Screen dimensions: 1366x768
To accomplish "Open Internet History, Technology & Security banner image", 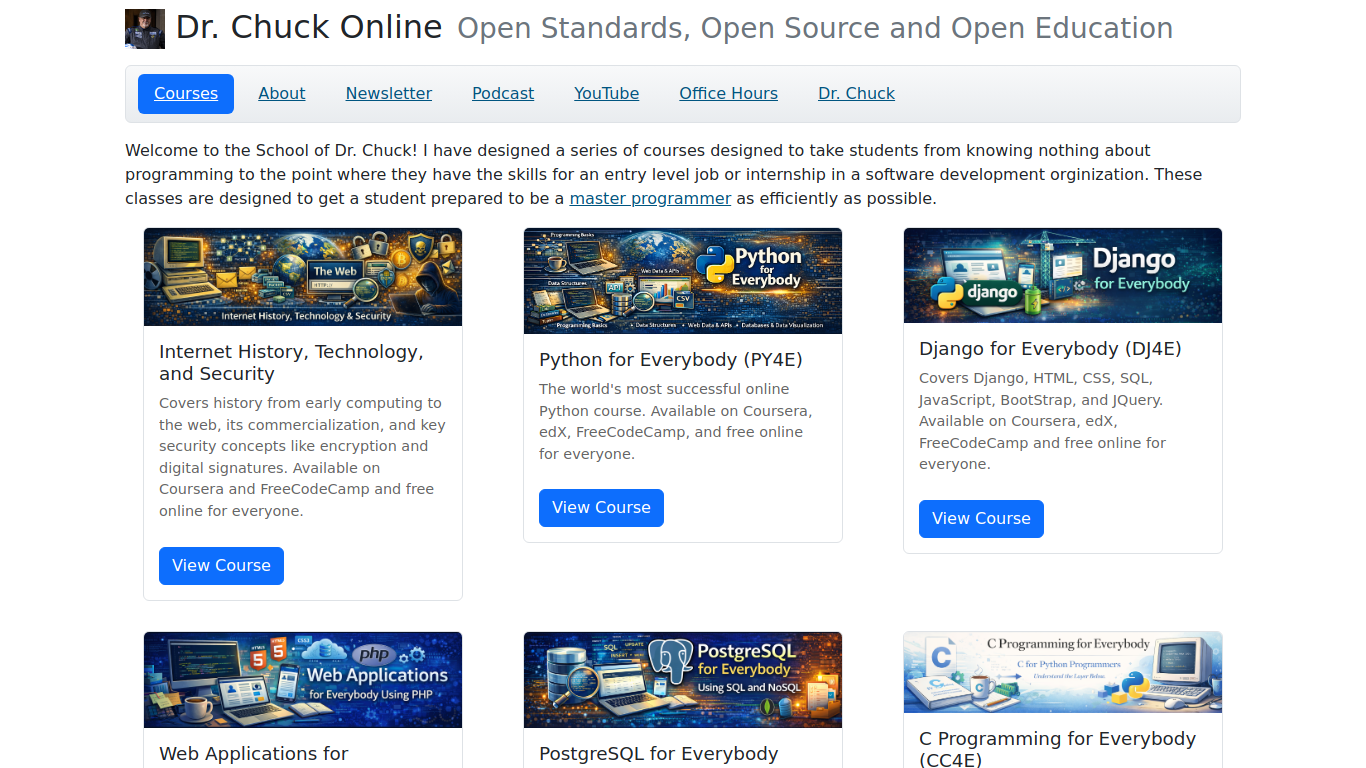I will (x=303, y=277).
